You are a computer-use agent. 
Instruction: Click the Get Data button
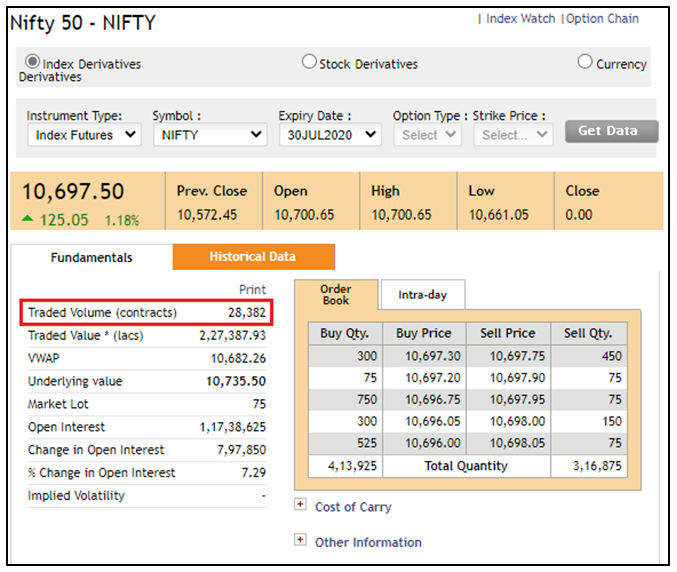(x=611, y=131)
